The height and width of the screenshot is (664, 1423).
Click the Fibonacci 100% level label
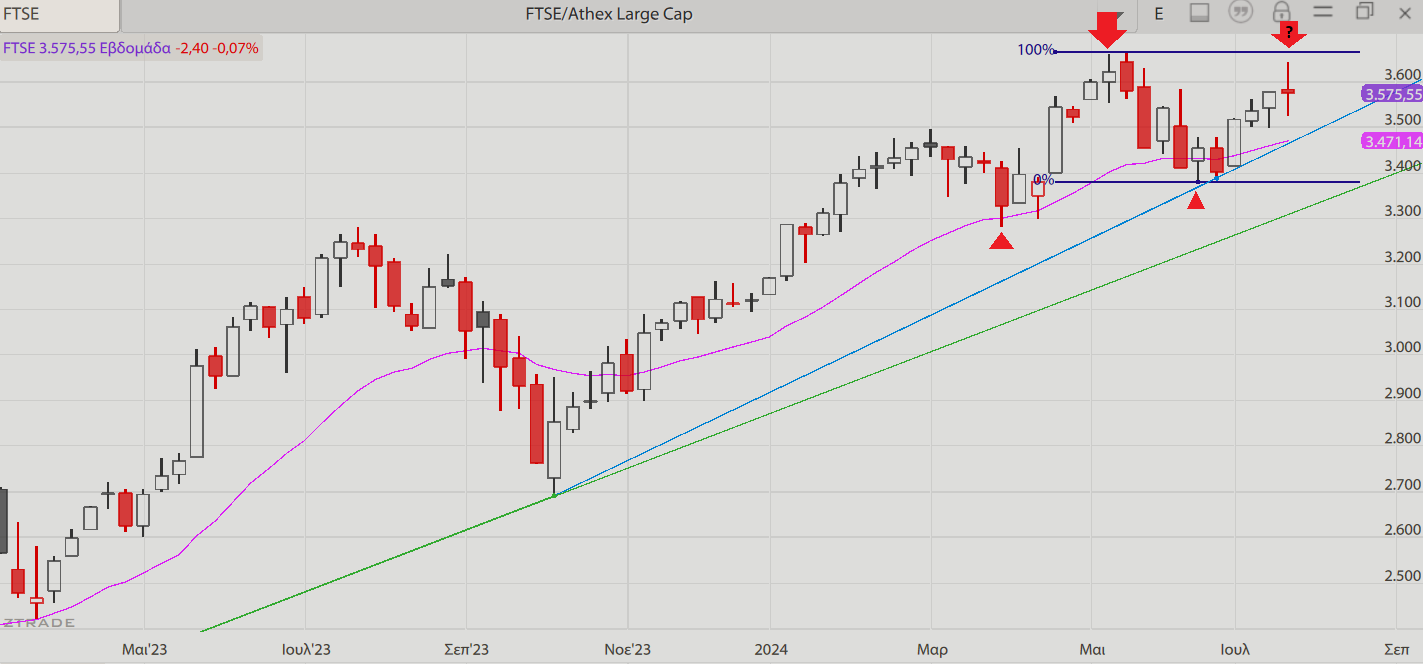(x=1036, y=50)
